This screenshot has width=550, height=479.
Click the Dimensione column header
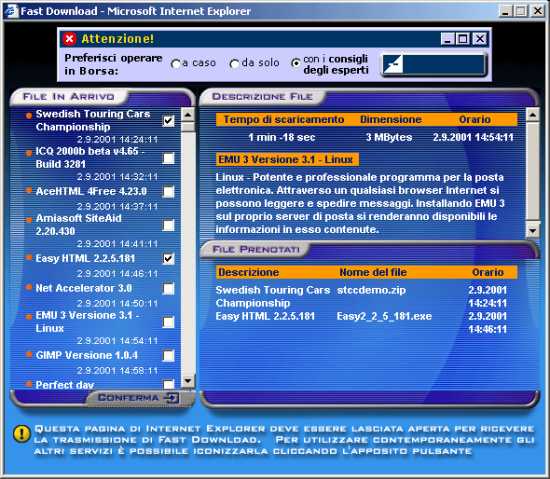tap(391, 120)
